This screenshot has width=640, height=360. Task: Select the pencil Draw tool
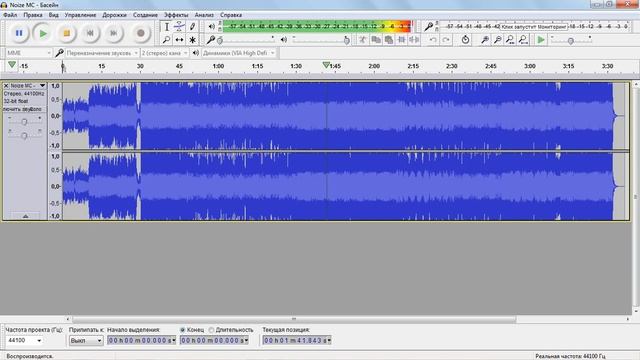(192, 27)
